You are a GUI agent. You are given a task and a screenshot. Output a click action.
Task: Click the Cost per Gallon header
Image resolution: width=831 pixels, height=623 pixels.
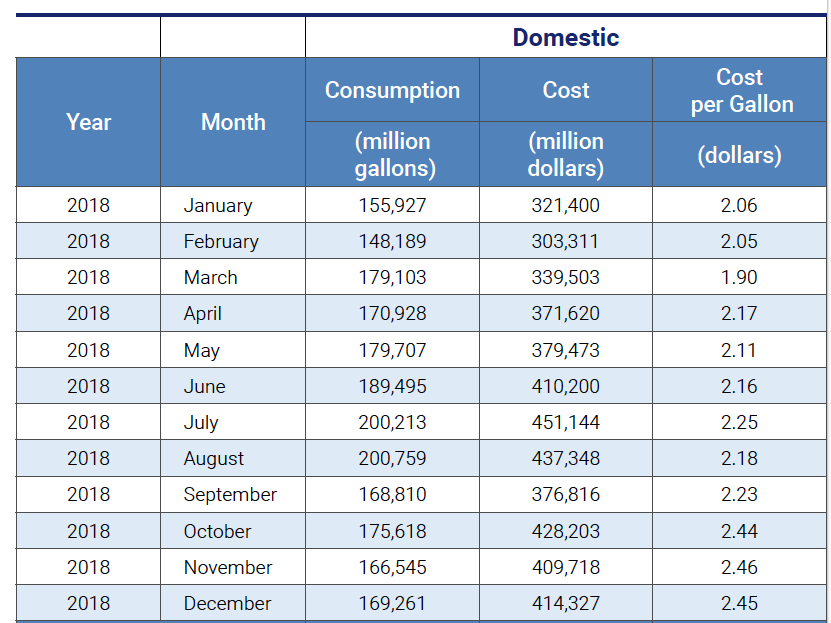pyautogui.click(x=741, y=90)
